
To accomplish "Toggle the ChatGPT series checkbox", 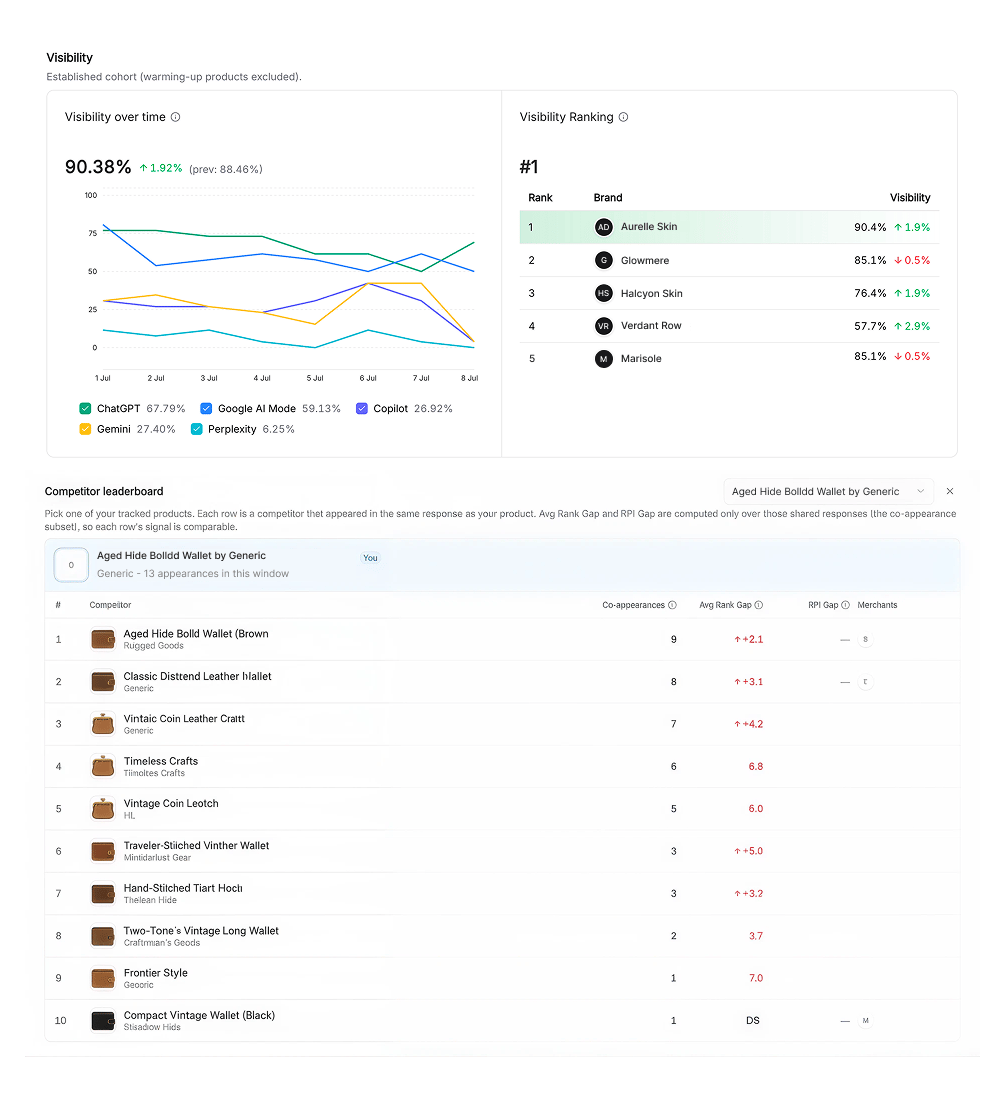I will pos(85,409).
